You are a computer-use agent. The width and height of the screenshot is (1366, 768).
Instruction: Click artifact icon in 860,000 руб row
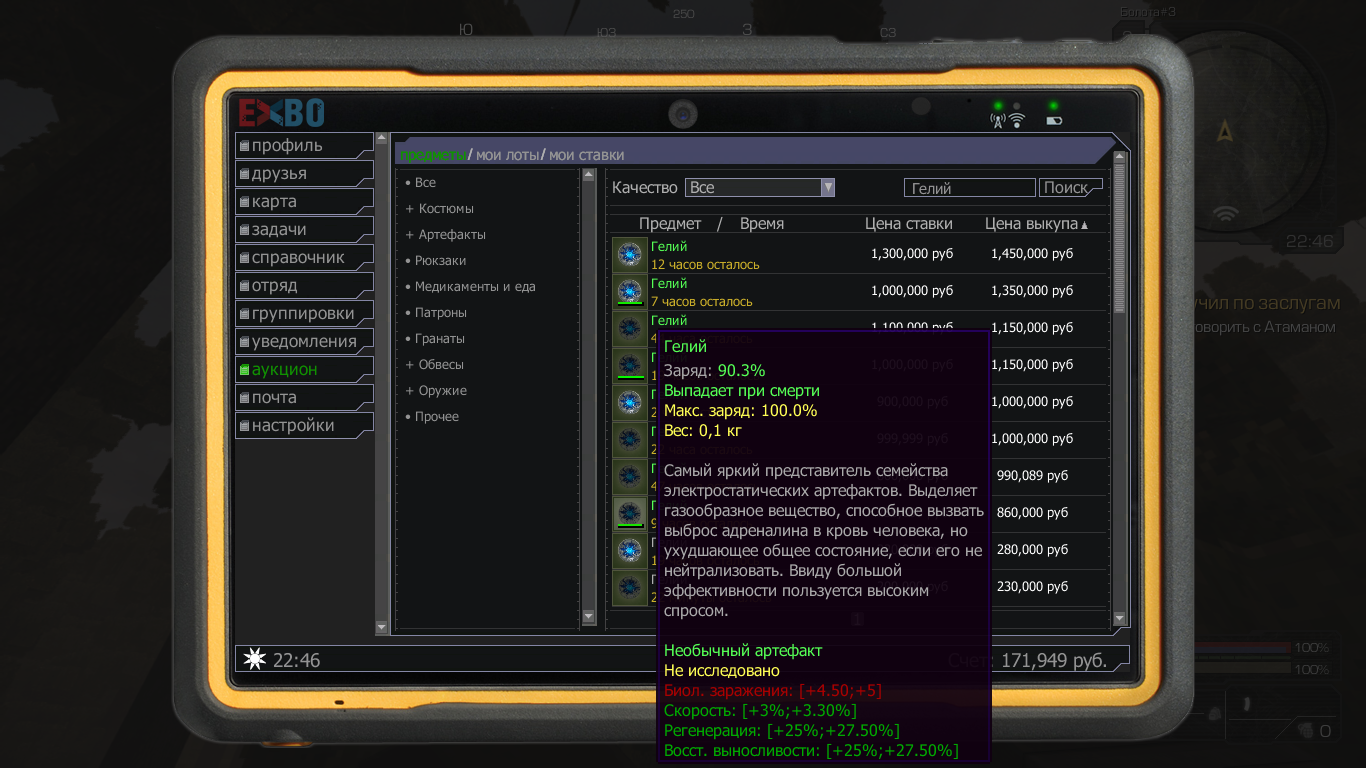pyautogui.click(x=629, y=514)
